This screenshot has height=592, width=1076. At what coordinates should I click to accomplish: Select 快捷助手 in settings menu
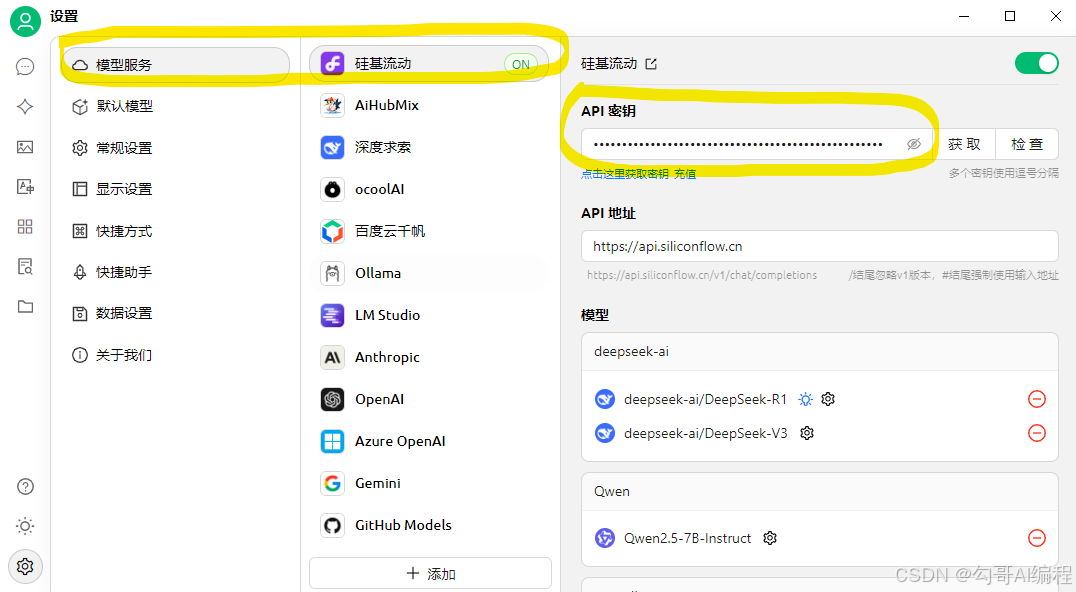175,272
